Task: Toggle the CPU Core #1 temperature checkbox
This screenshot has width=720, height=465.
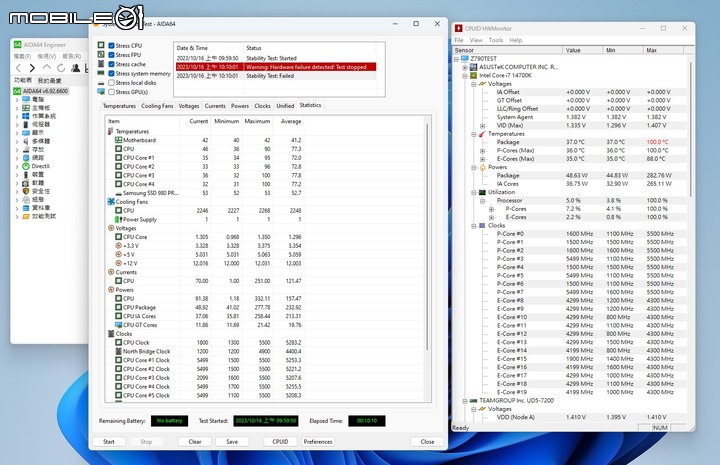Action: [x=118, y=157]
